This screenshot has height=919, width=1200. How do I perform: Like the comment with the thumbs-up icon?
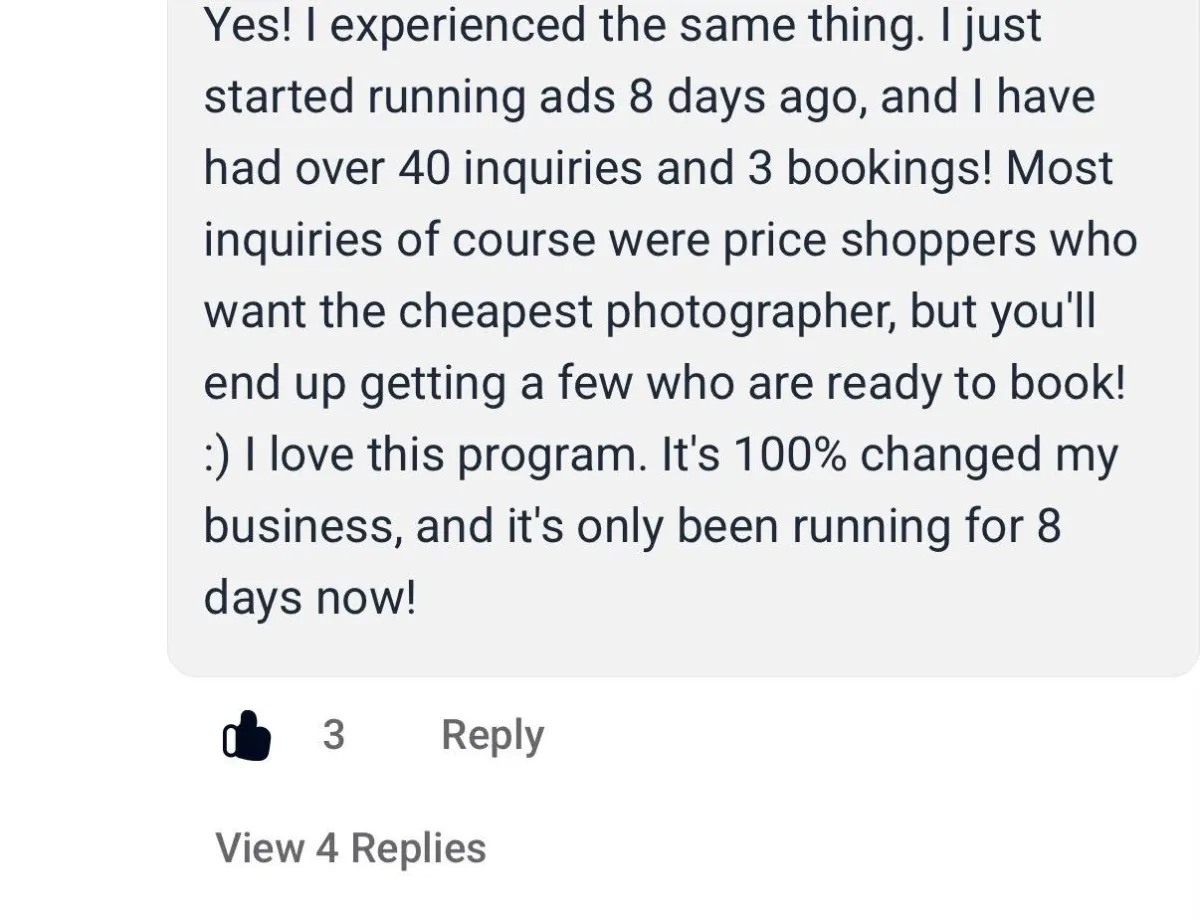(246, 736)
